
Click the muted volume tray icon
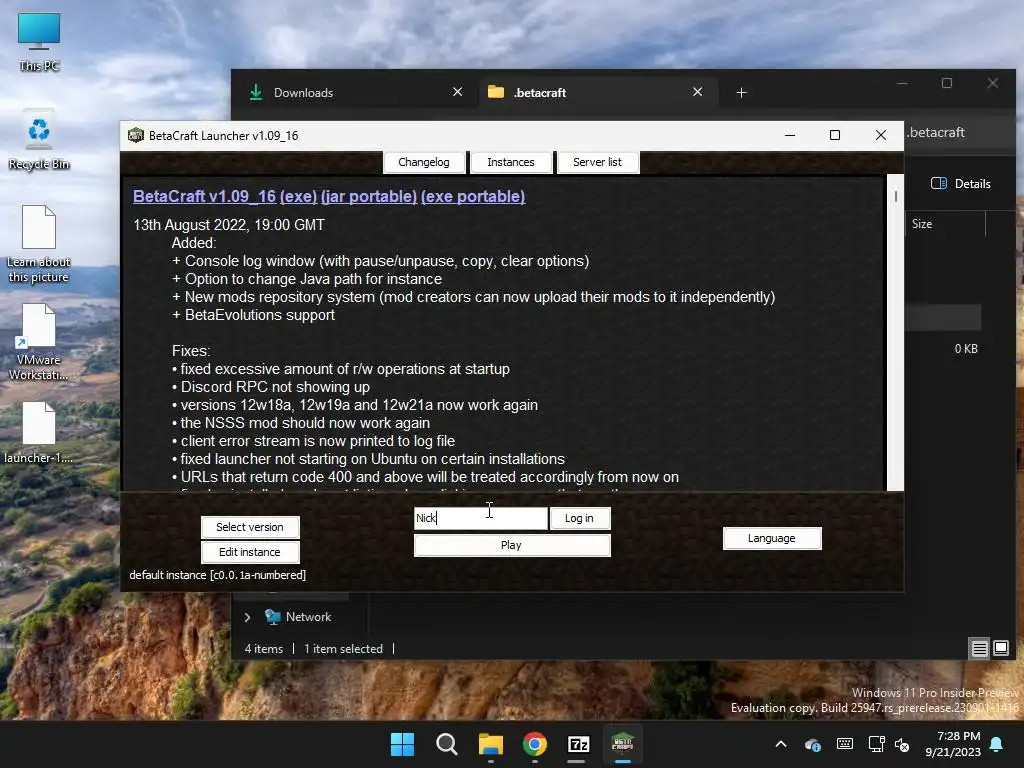tap(902, 744)
